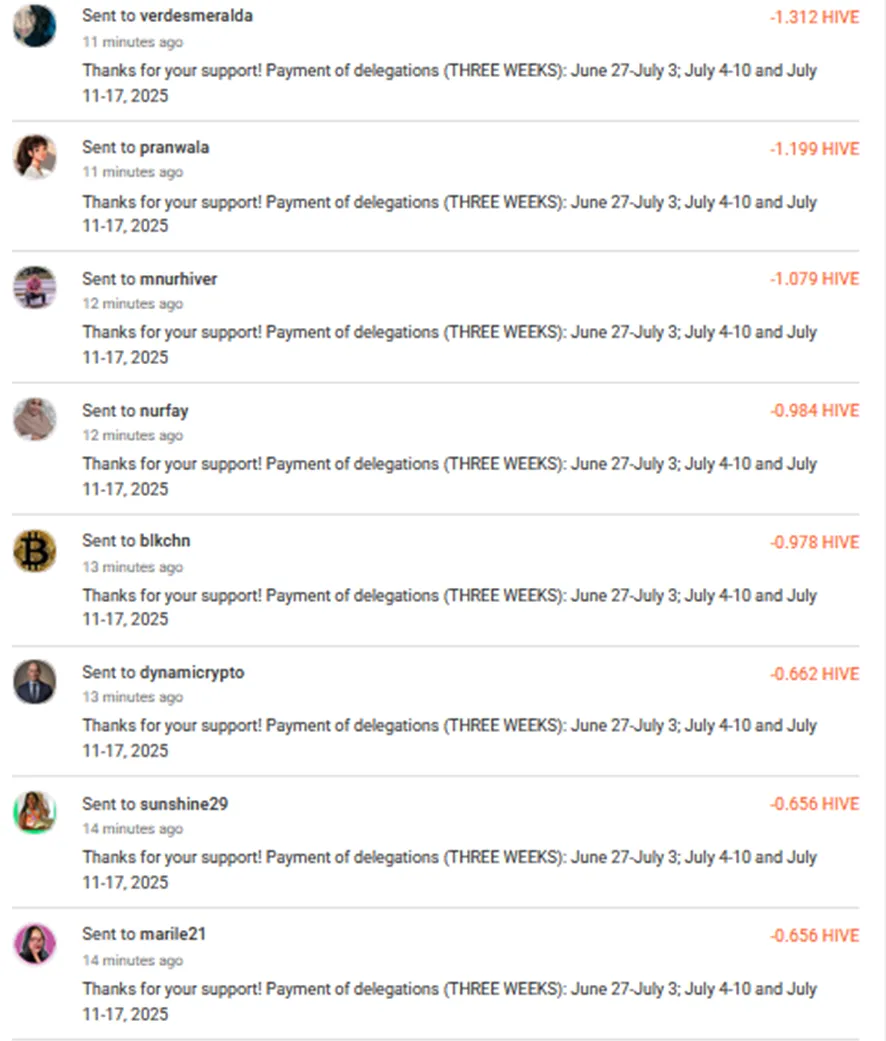Open verdesmeralda's profile avatar
The image size is (886, 1041).
[x=35, y=26]
